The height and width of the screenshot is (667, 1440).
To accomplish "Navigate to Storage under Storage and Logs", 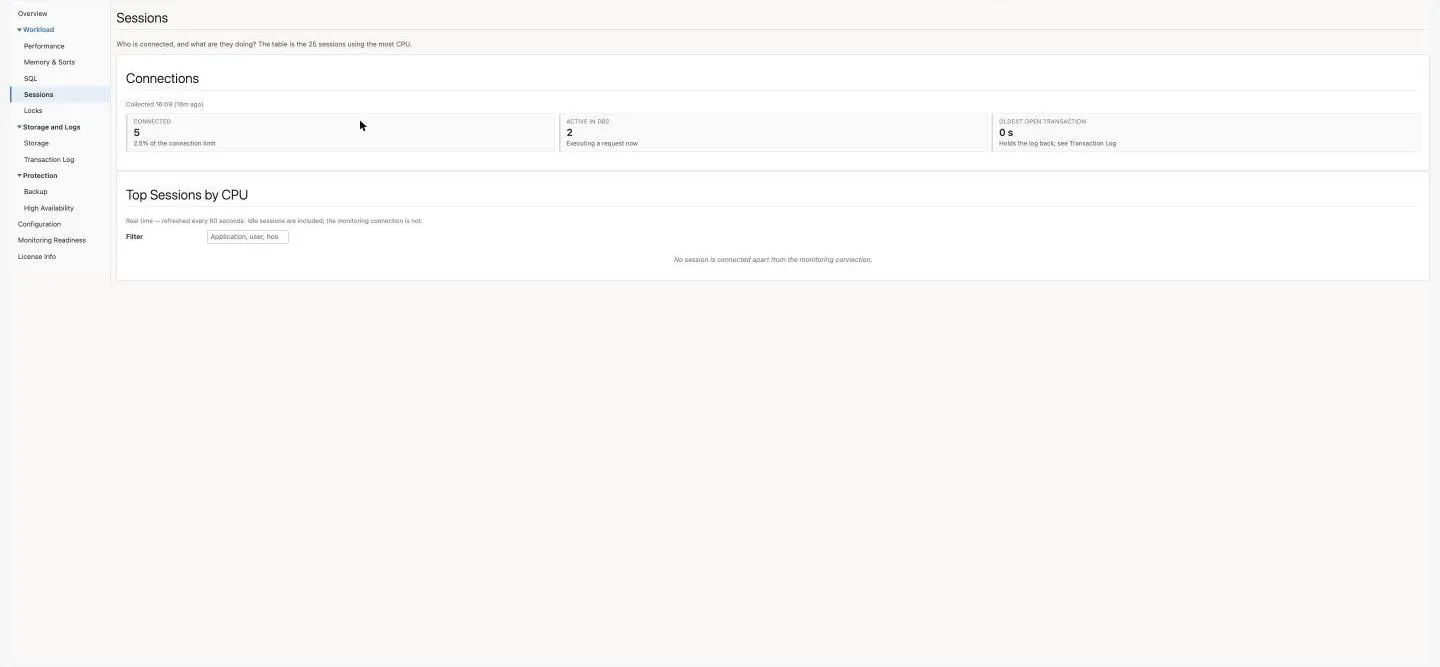I will point(36,143).
